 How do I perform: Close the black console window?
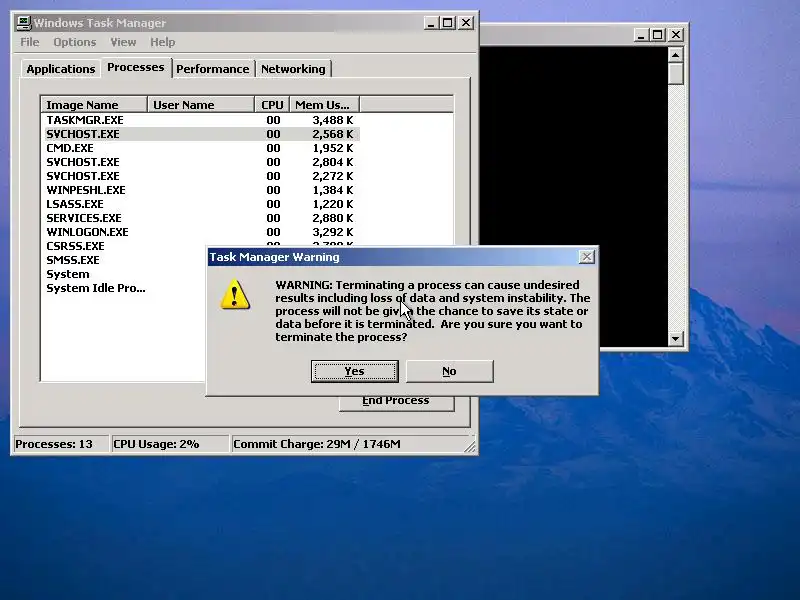tap(676, 35)
